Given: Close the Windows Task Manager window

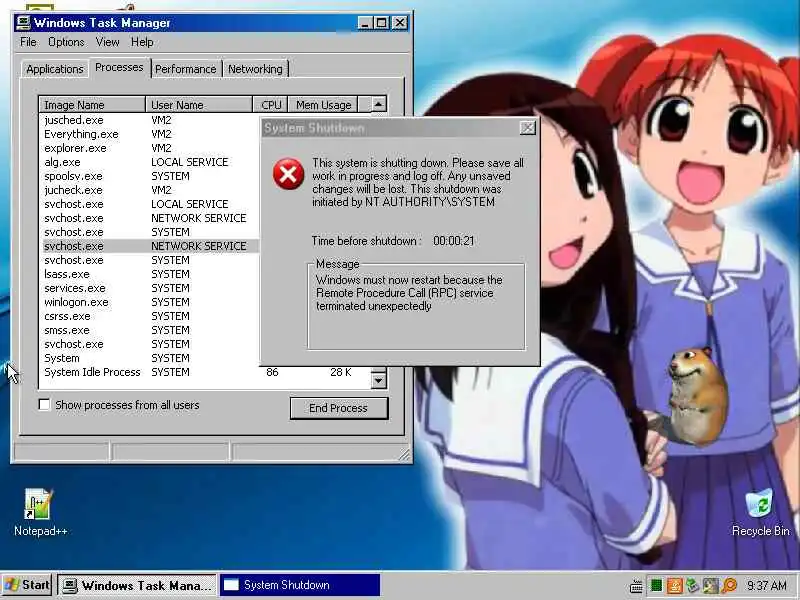Looking at the screenshot, I should [400, 23].
